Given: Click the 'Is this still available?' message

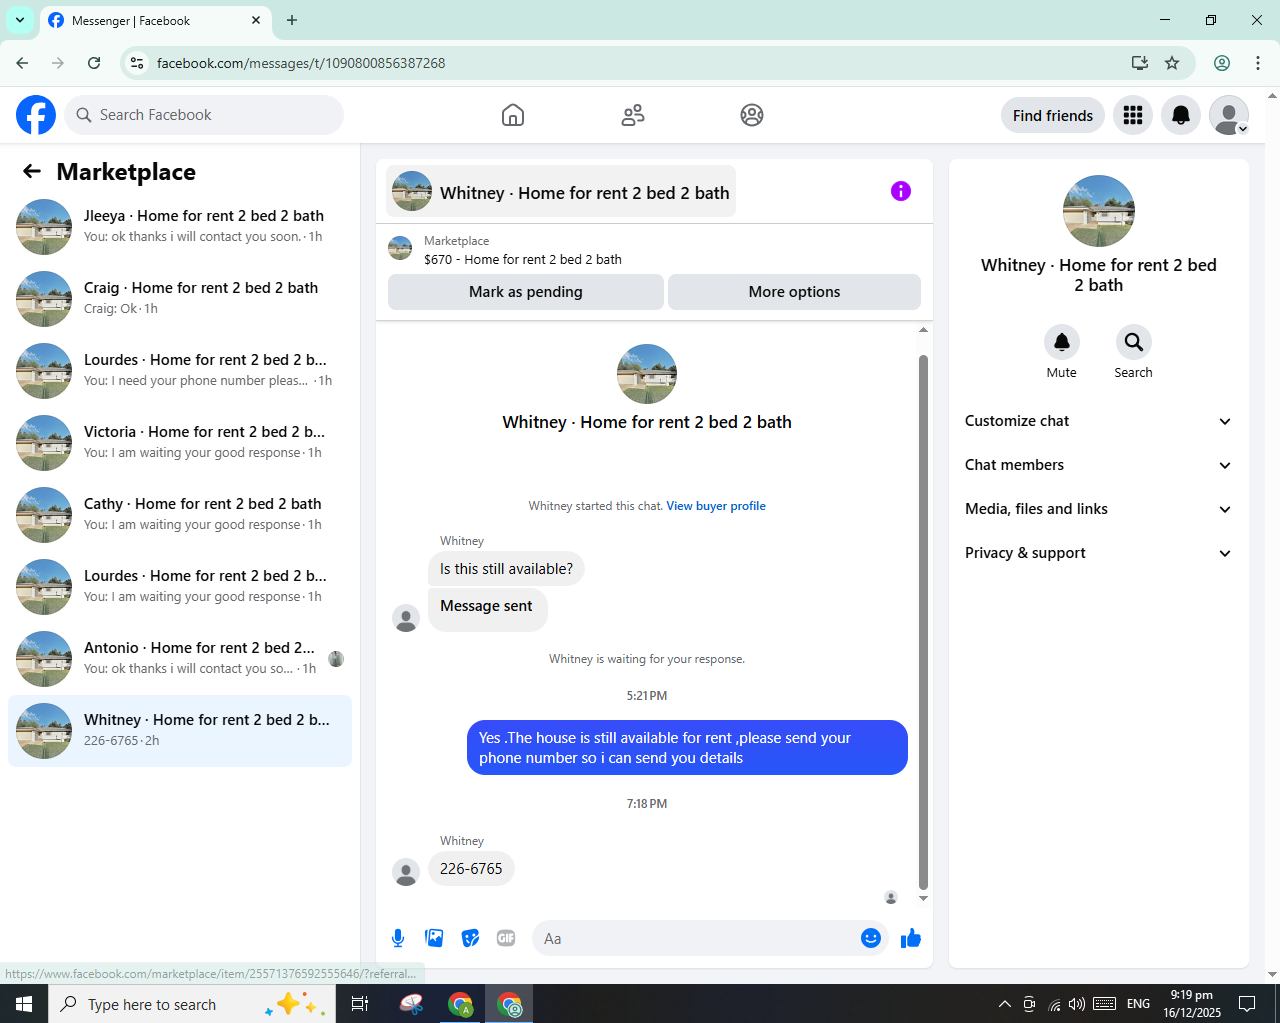Looking at the screenshot, I should (506, 569).
